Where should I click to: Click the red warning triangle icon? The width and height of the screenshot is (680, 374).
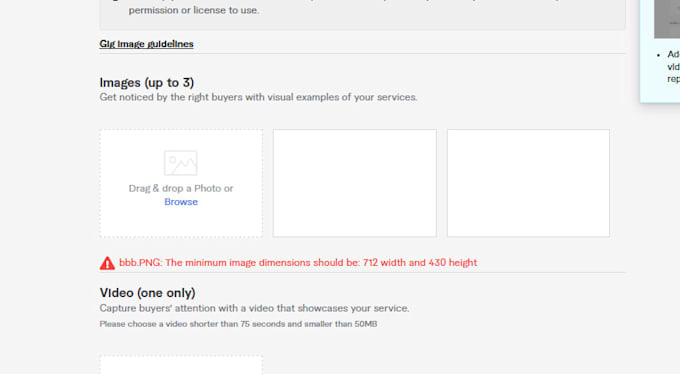click(107, 263)
